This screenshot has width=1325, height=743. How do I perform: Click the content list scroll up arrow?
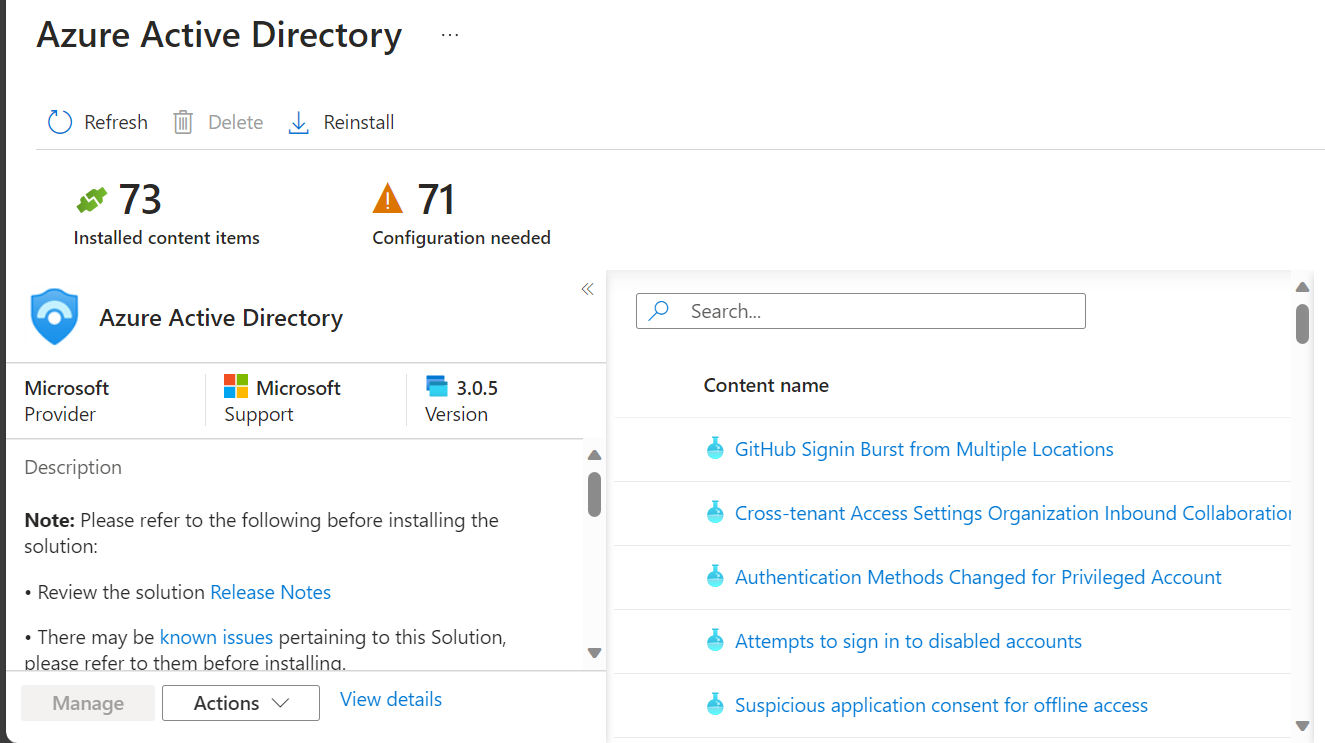pyautogui.click(x=1302, y=287)
